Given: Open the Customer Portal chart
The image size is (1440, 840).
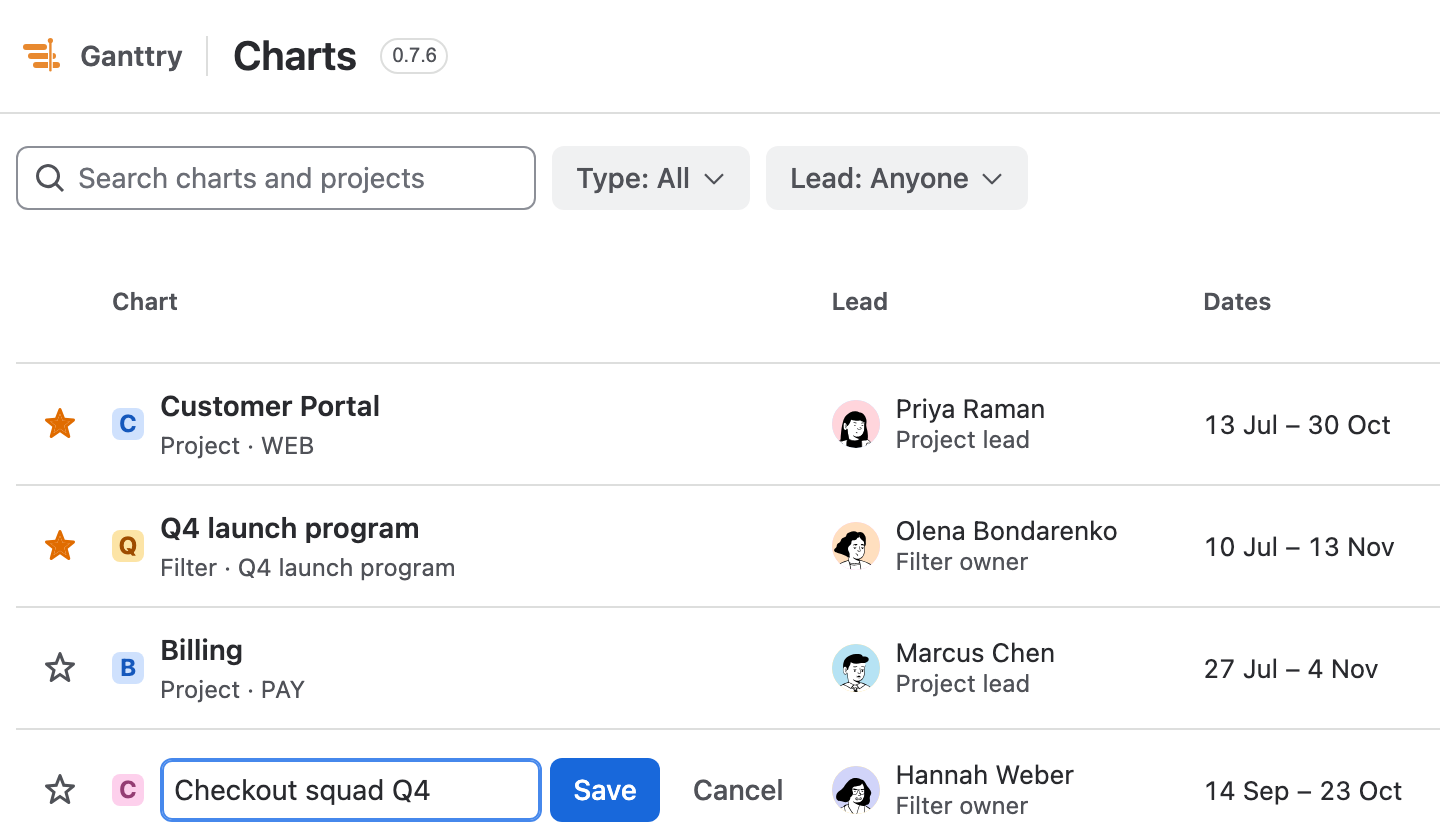Looking at the screenshot, I should 270,407.
